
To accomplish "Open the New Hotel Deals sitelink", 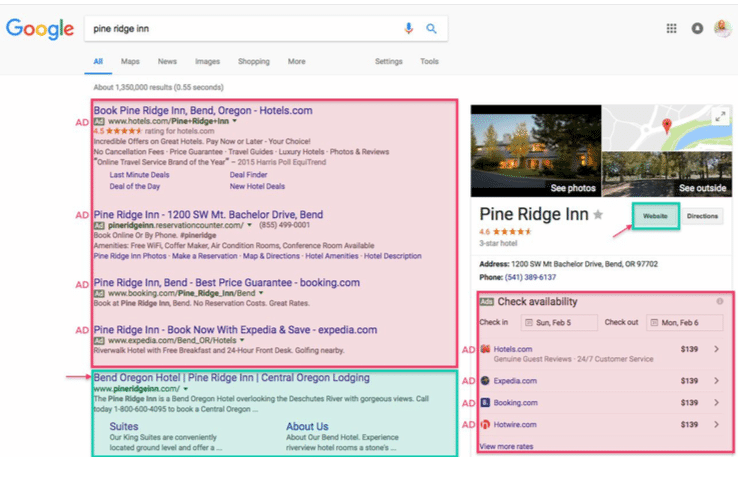I will 257,186.
